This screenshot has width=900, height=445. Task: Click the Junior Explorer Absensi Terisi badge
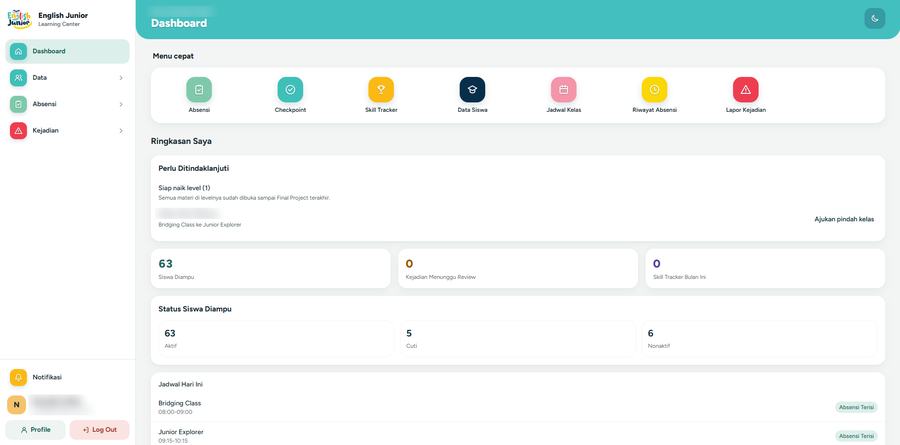(856, 436)
